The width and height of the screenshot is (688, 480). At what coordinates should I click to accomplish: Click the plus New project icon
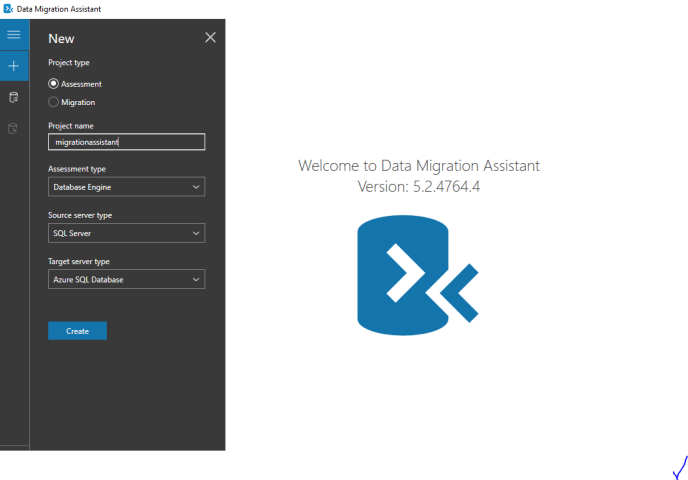point(14,66)
